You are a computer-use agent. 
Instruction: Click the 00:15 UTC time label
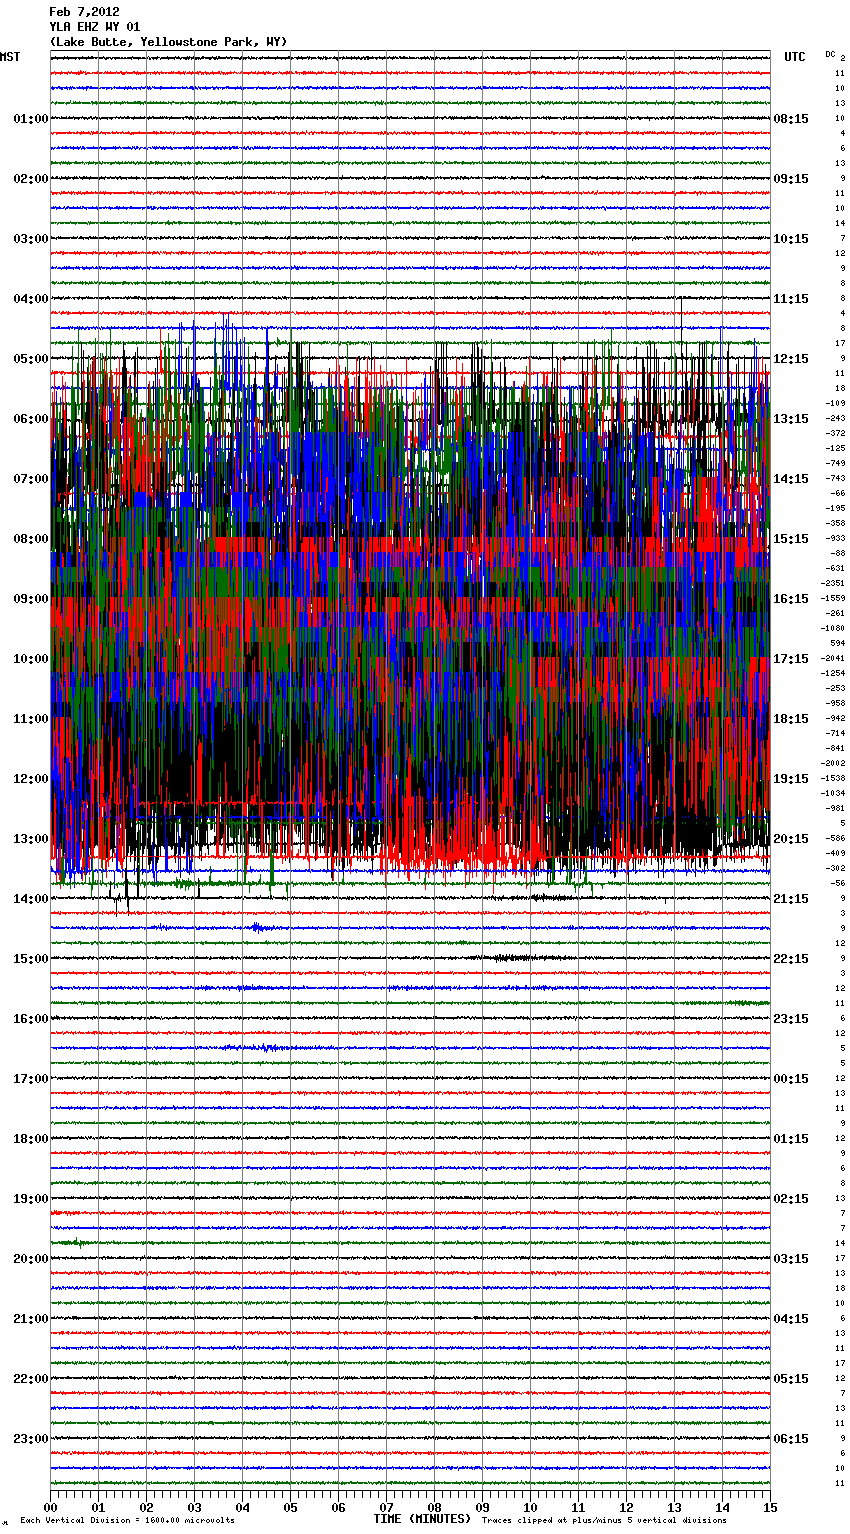tap(791, 1079)
